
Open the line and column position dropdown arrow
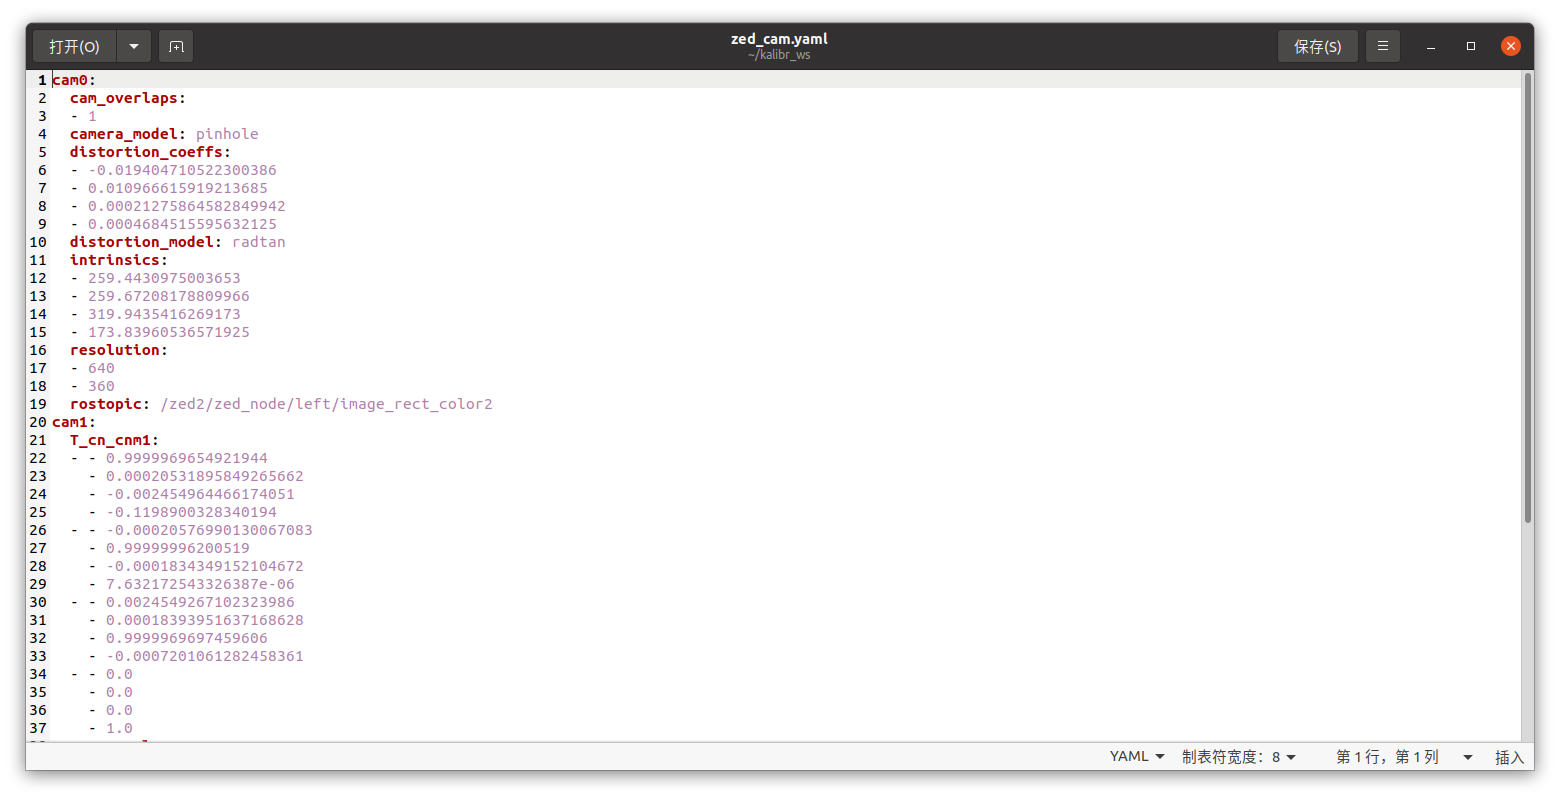pos(1468,757)
